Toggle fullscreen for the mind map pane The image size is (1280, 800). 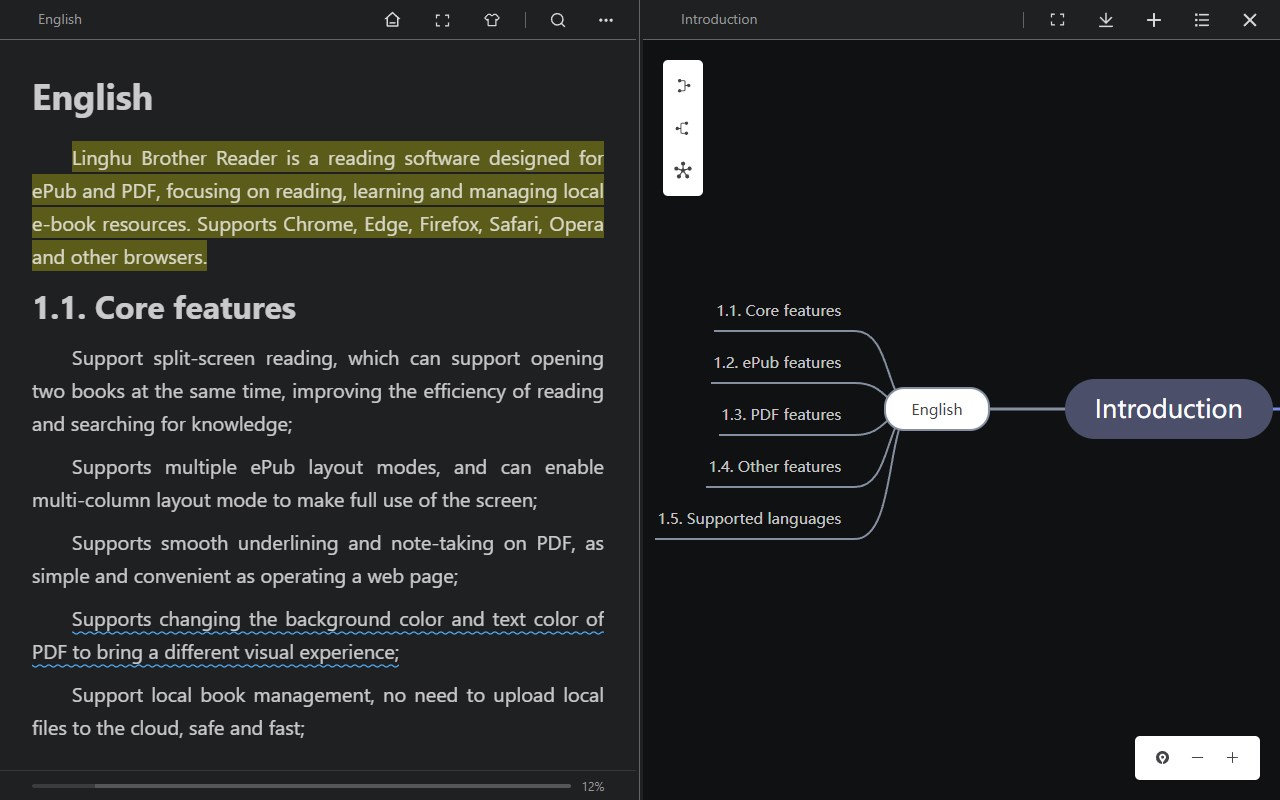pos(1057,20)
